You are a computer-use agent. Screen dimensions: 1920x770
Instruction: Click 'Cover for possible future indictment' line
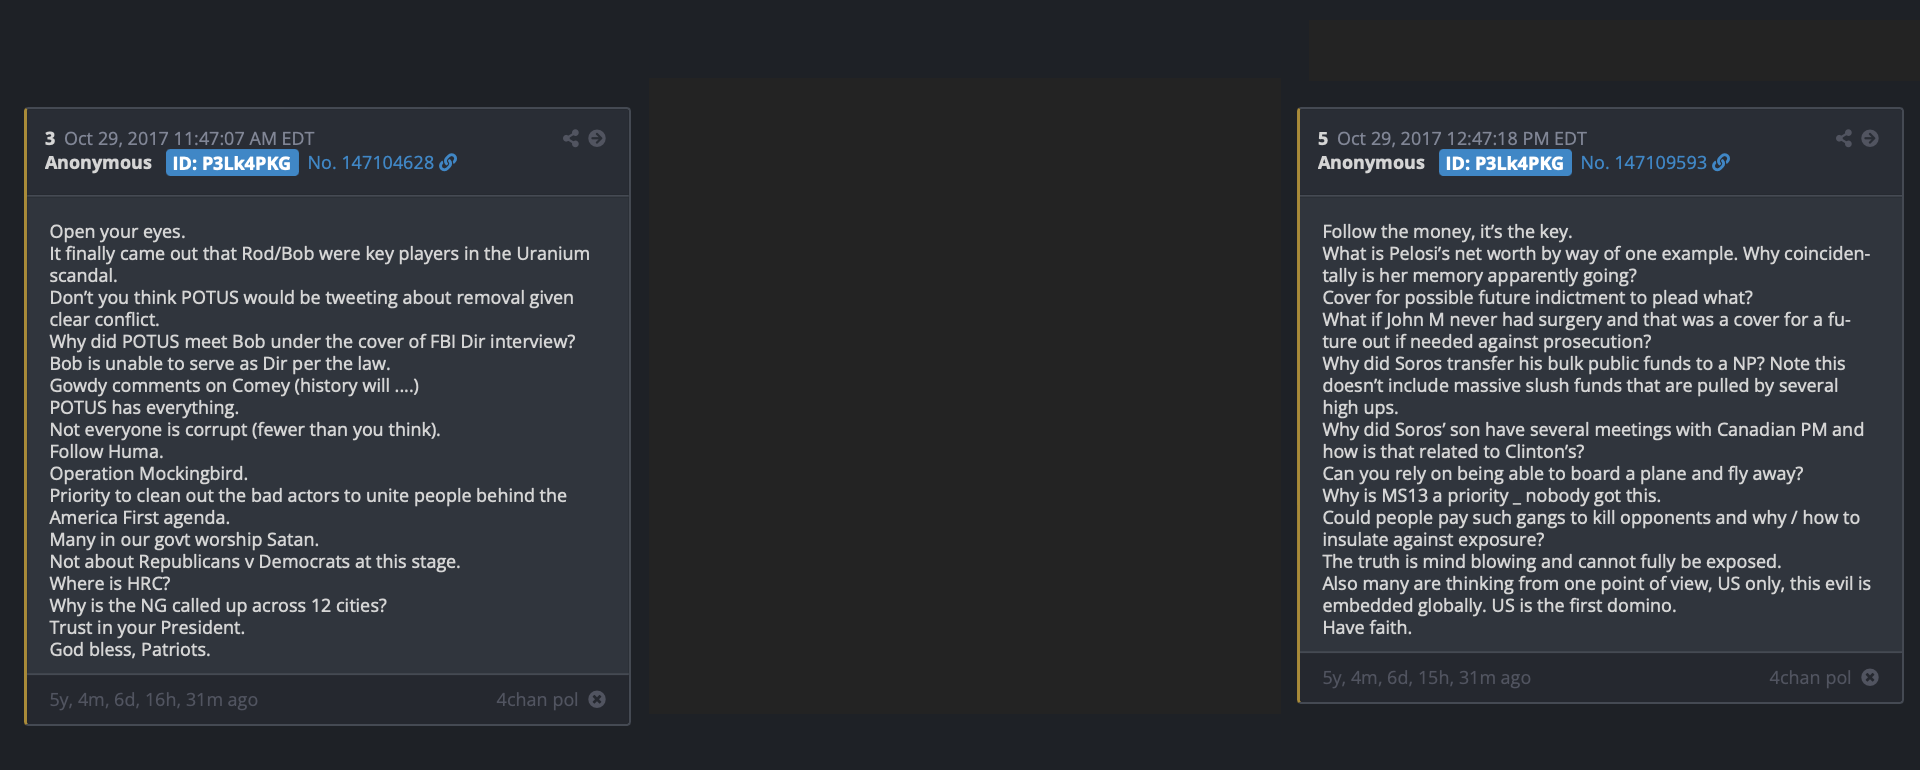pyautogui.click(x=1537, y=297)
